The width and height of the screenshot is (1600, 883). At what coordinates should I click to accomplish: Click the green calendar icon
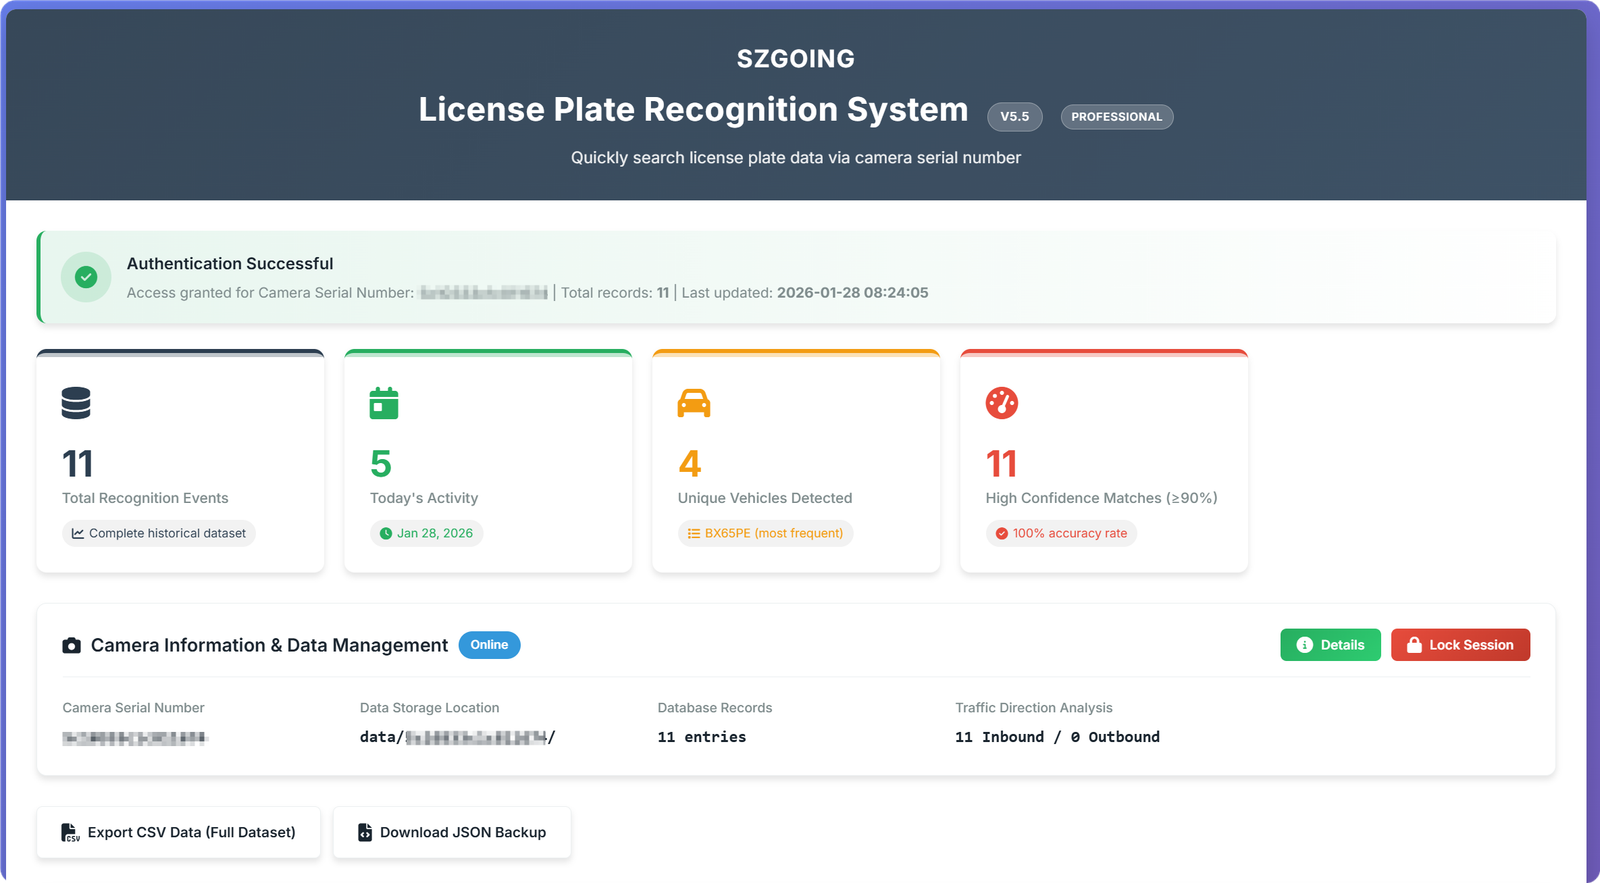coord(384,403)
